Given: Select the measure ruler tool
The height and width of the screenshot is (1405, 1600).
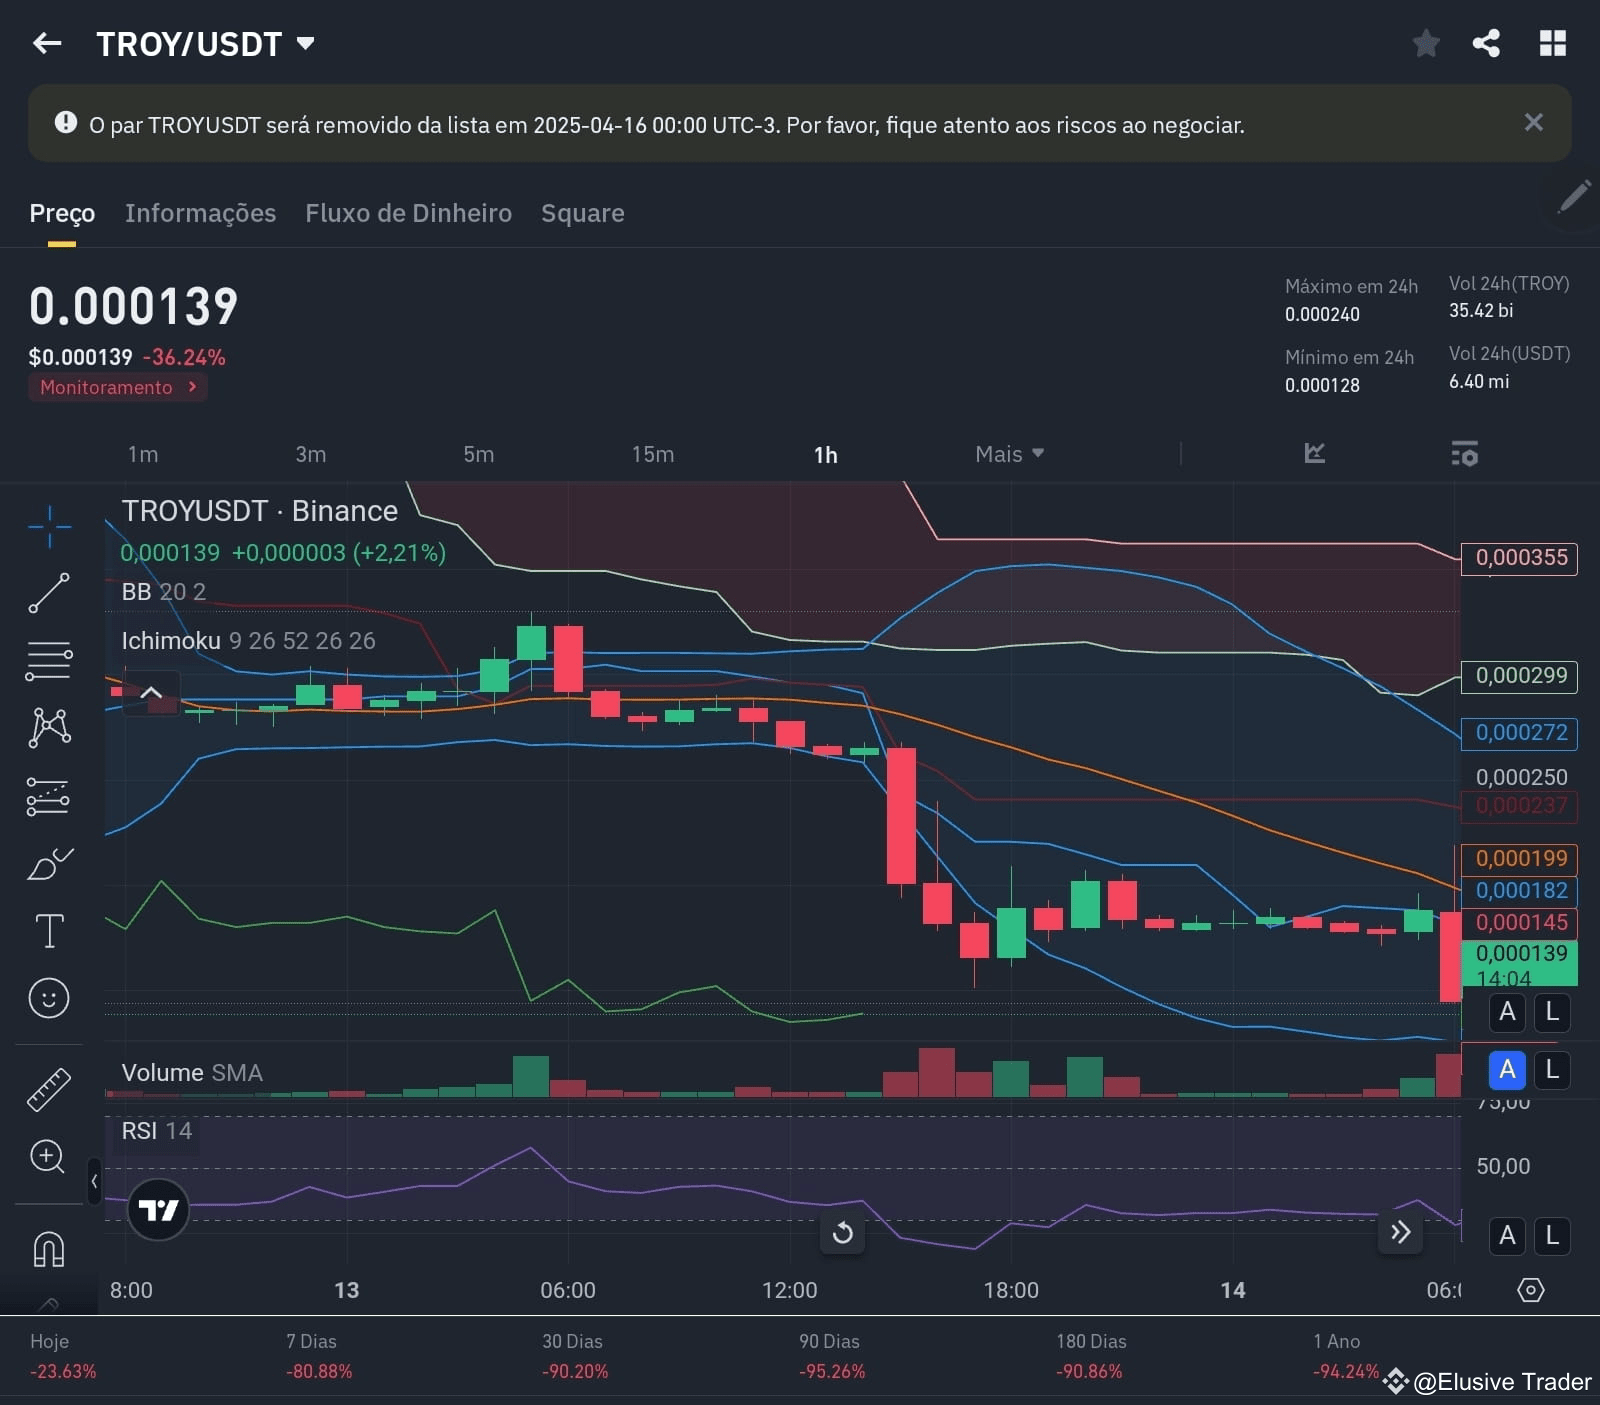Looking at the screenshot, I should (49, 1088).
